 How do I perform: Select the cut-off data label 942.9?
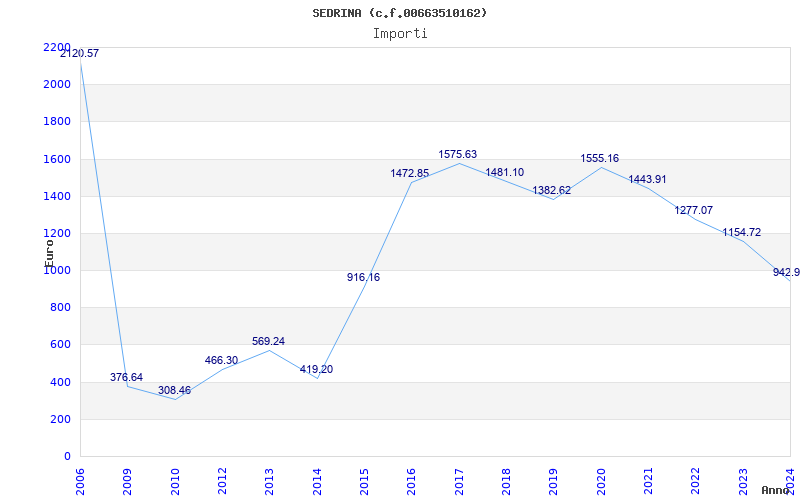[x=786, y=272]
